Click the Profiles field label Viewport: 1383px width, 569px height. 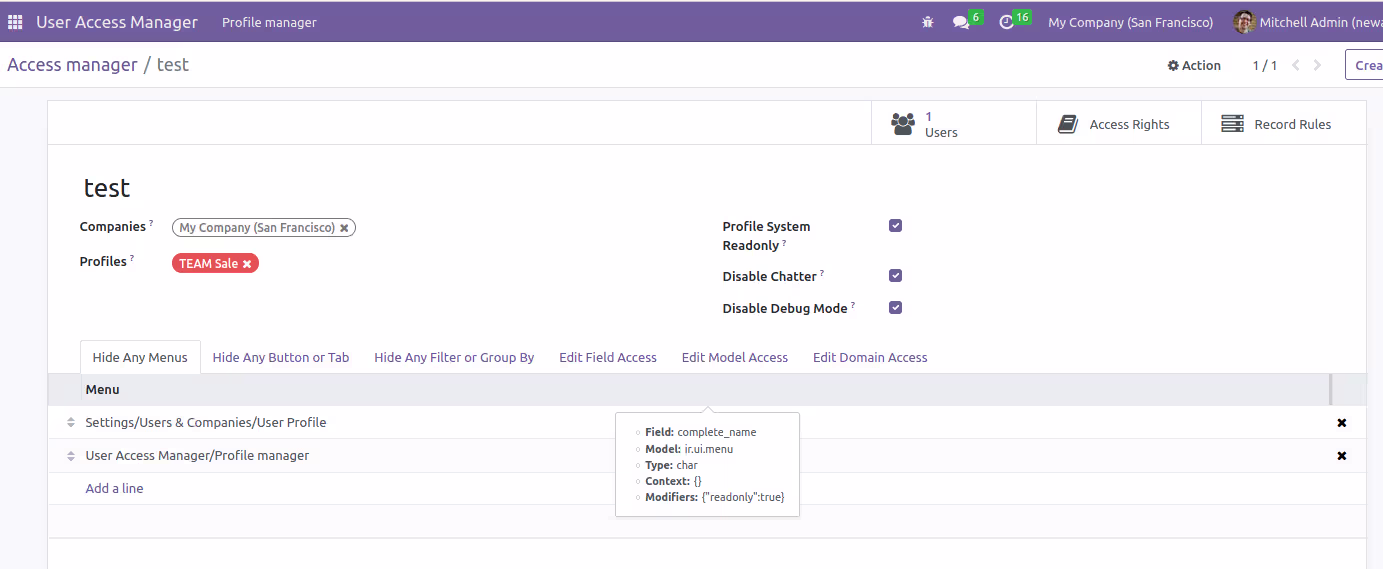point(103,262)
